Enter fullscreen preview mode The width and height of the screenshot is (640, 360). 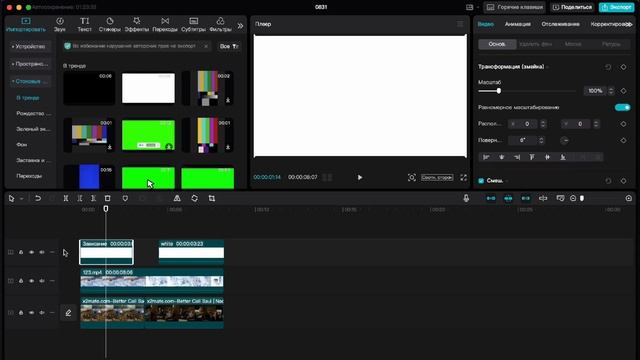463,178
